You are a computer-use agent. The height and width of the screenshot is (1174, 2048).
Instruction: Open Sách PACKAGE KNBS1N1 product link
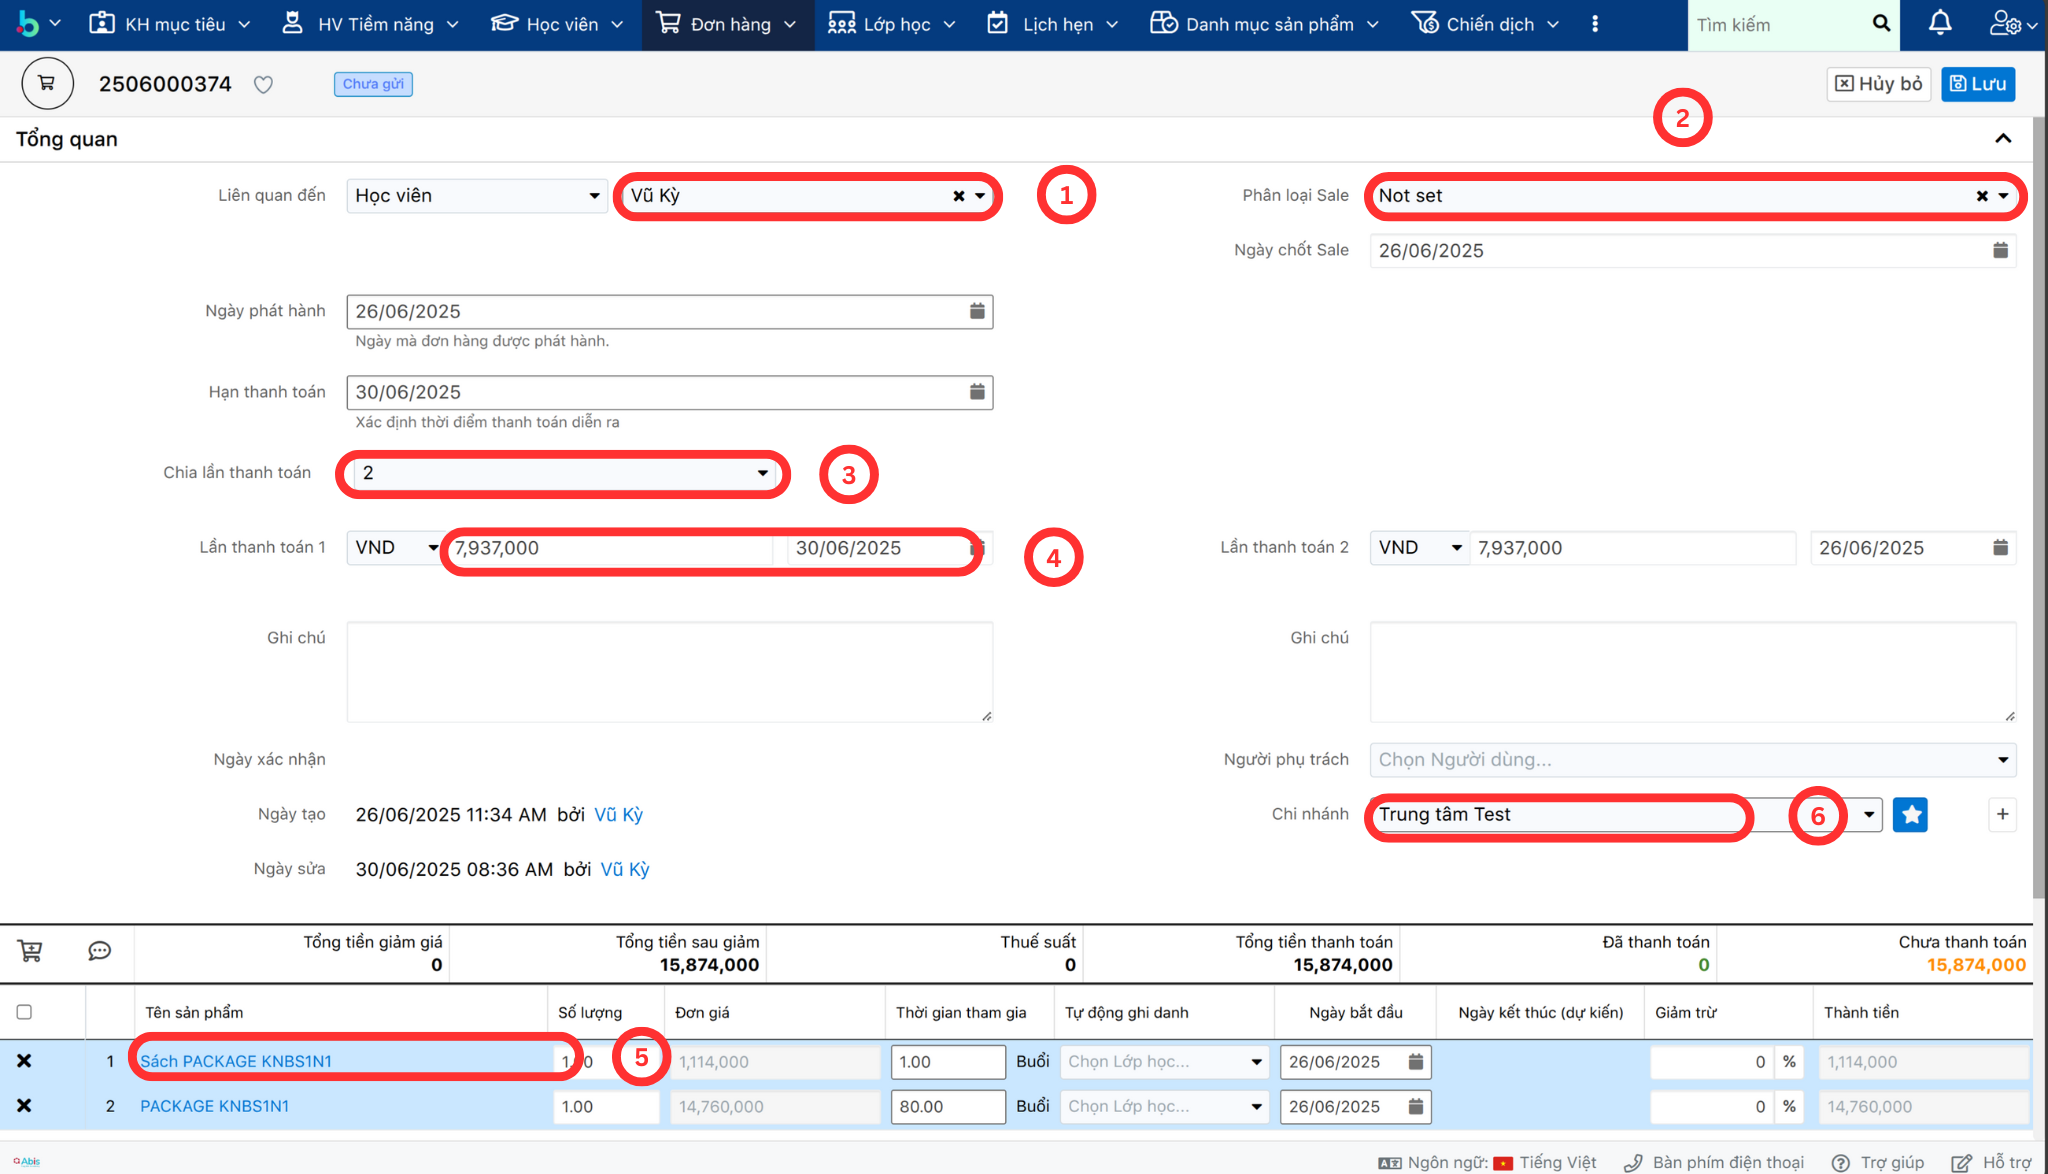tap(236, 1061)
